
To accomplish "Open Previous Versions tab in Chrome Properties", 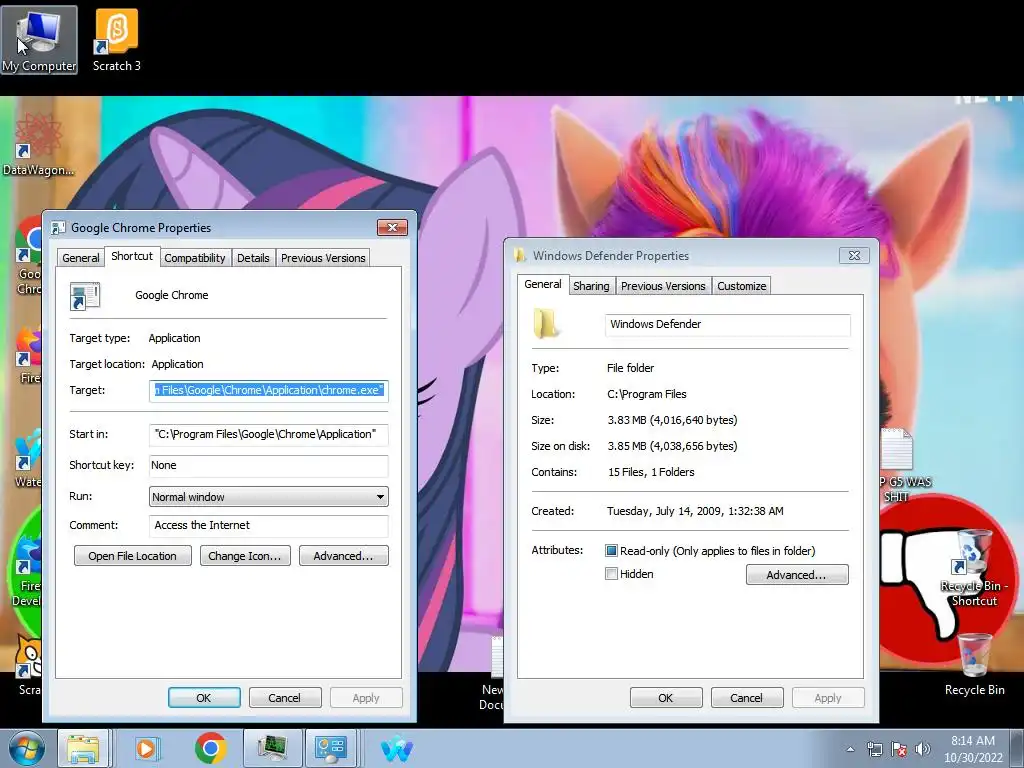I will (323, 258).
